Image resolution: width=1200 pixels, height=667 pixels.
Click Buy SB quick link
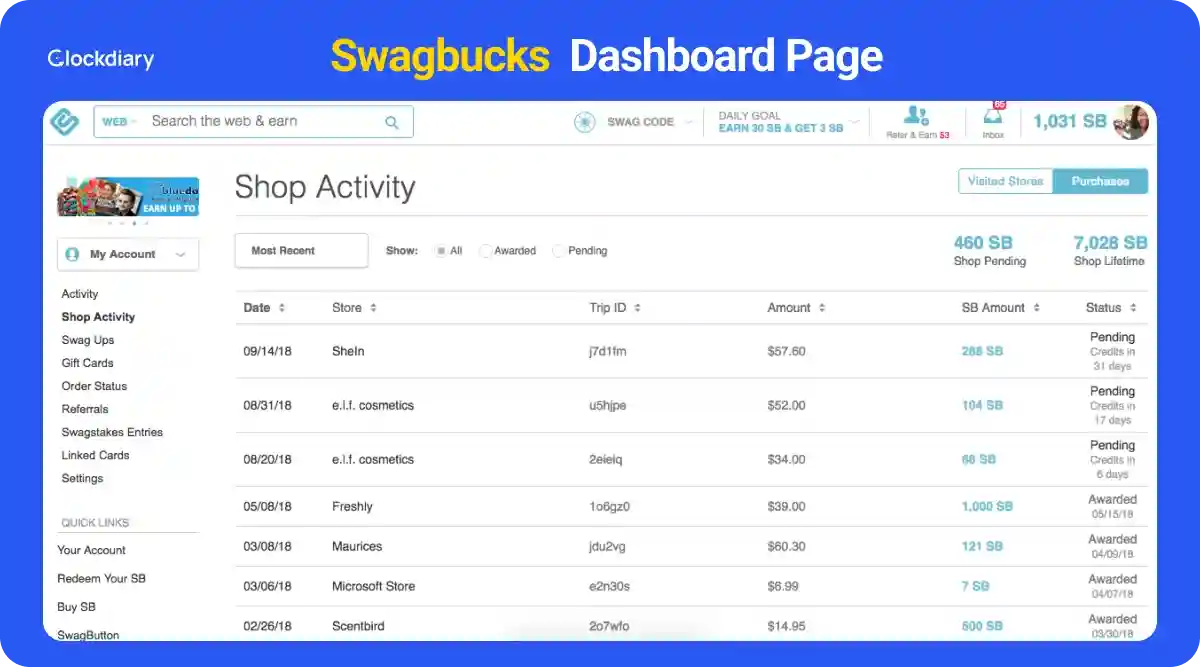(x=76, y=607)
